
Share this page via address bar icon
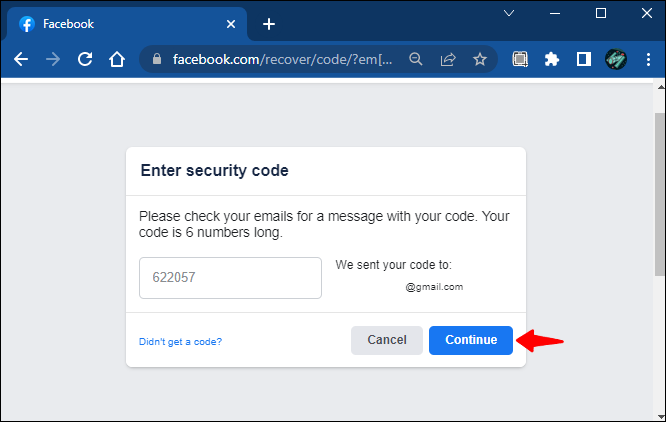pos(448,59)
